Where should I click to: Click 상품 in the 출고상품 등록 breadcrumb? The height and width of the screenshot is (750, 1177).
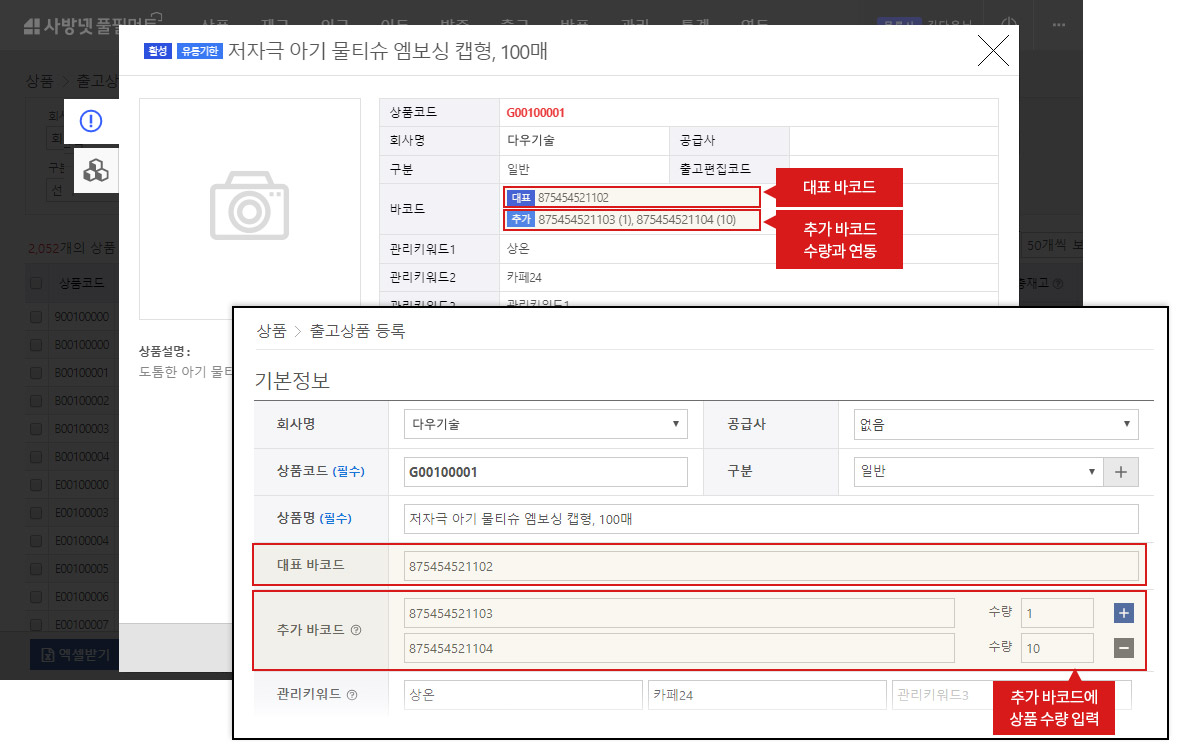271,331
